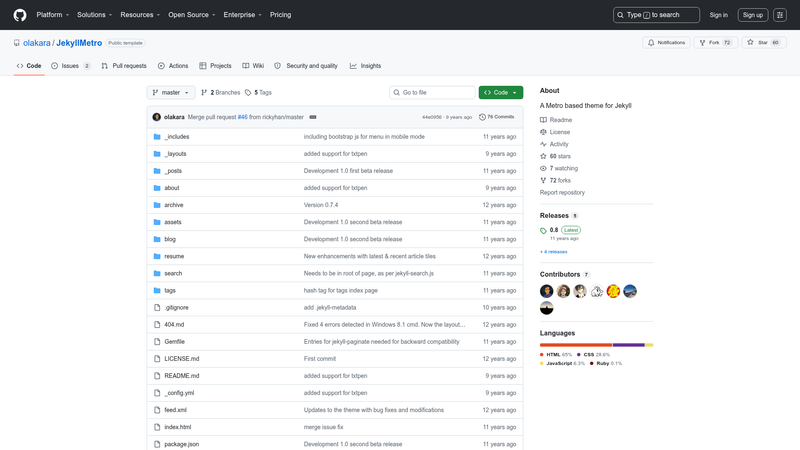The height and width of the screenshot is (450, 800).
Task: Click the file icon beside Gemfile
Action: pos(157,342)
